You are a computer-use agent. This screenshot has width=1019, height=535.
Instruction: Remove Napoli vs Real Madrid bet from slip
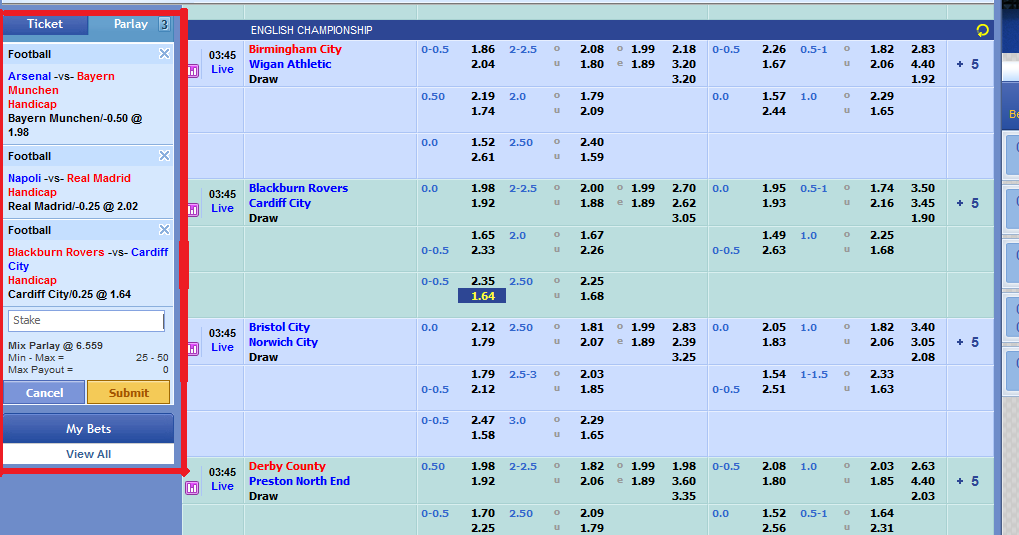(x=164, y=156)
